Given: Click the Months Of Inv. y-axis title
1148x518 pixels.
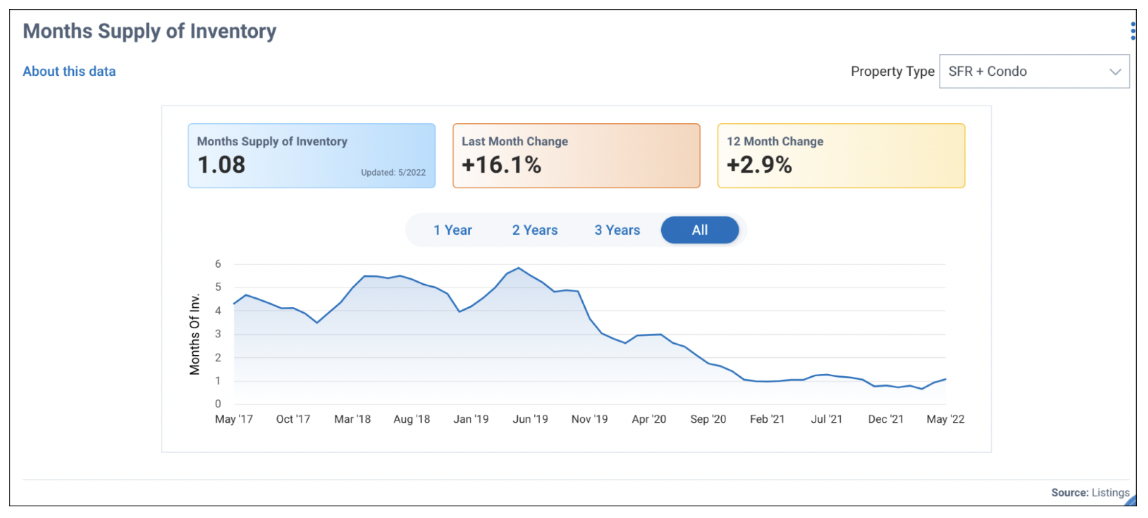Looking at the screenshot, I should pyautogui.click(x=195, y=334).
